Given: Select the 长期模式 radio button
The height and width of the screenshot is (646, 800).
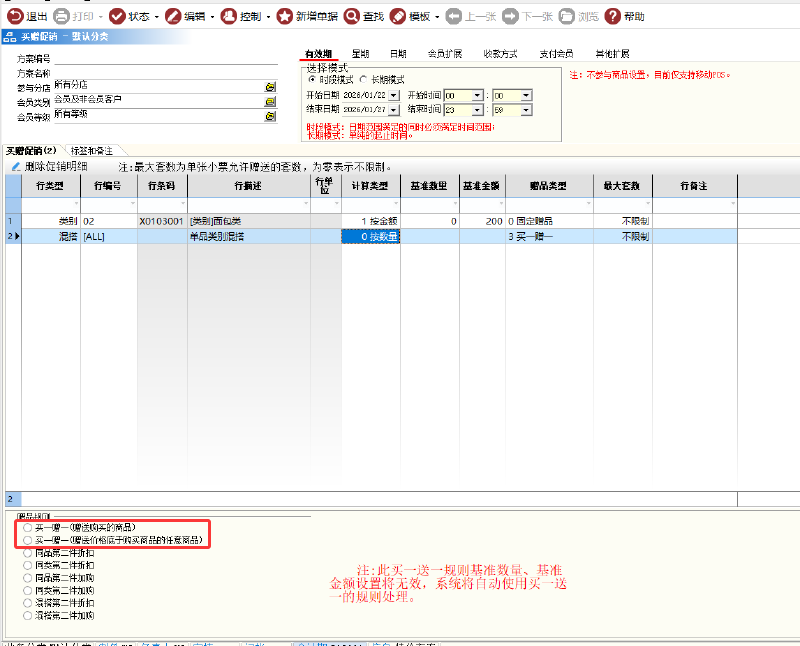Looking at the screenshot, I should 363,79.
